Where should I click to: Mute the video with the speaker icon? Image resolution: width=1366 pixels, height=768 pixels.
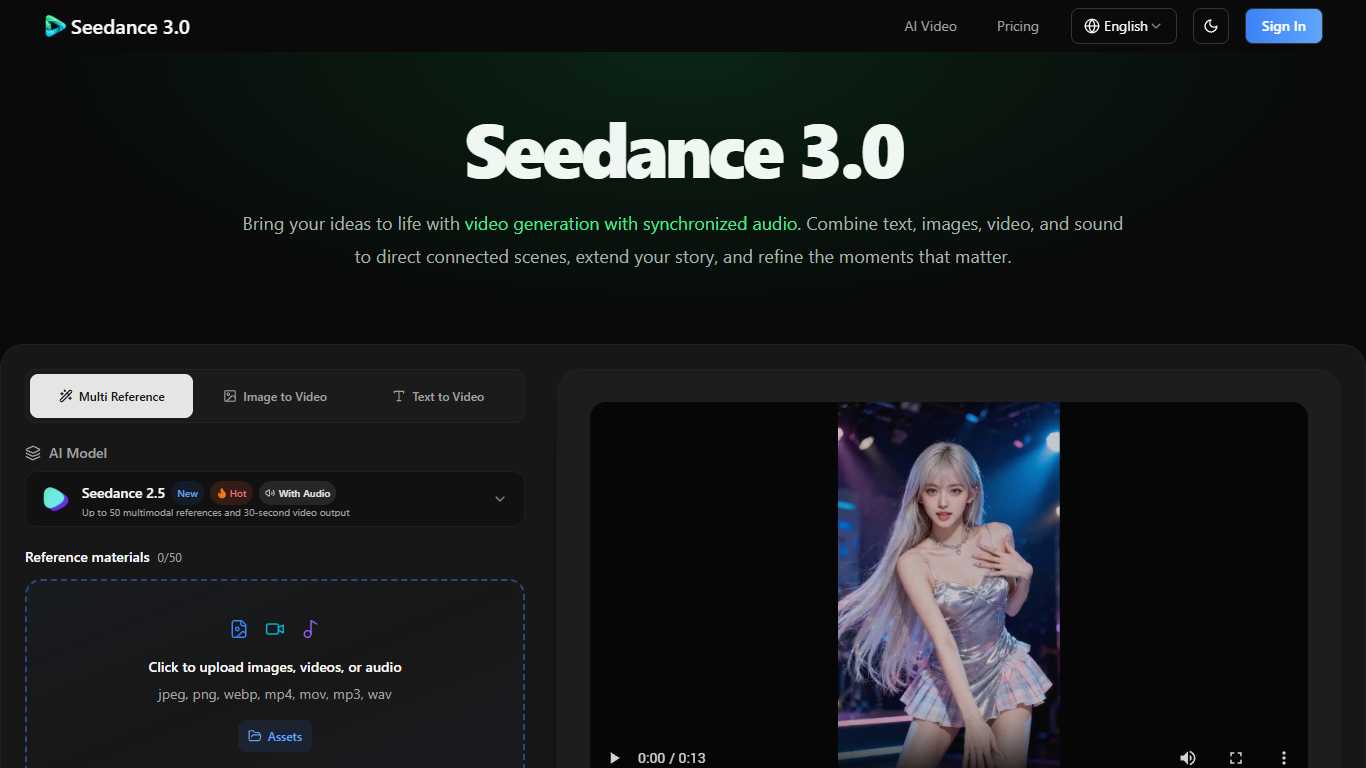point(1188,758)
